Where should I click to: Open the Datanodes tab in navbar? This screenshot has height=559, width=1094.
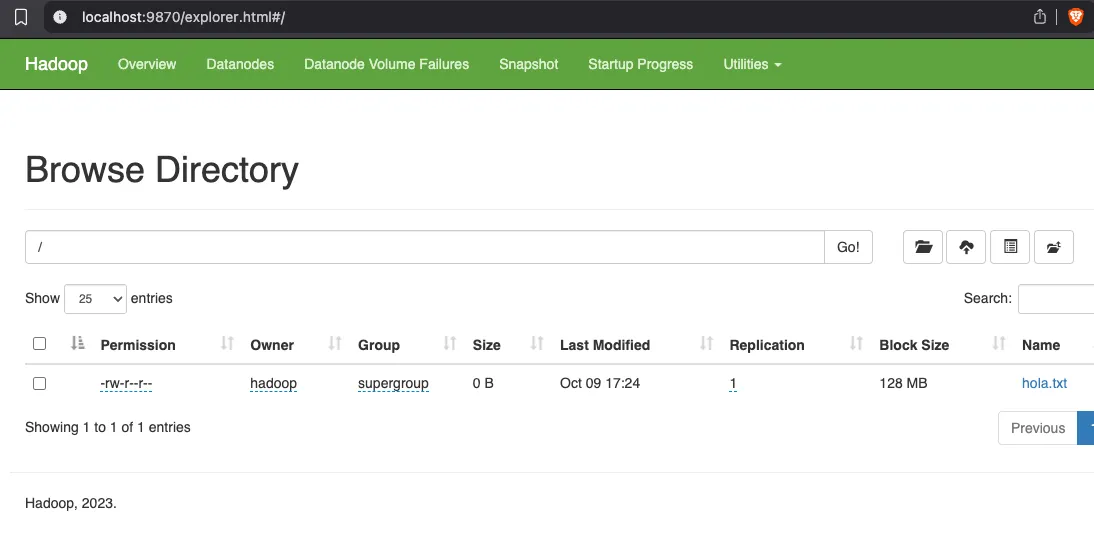click(x=240, y=64)
